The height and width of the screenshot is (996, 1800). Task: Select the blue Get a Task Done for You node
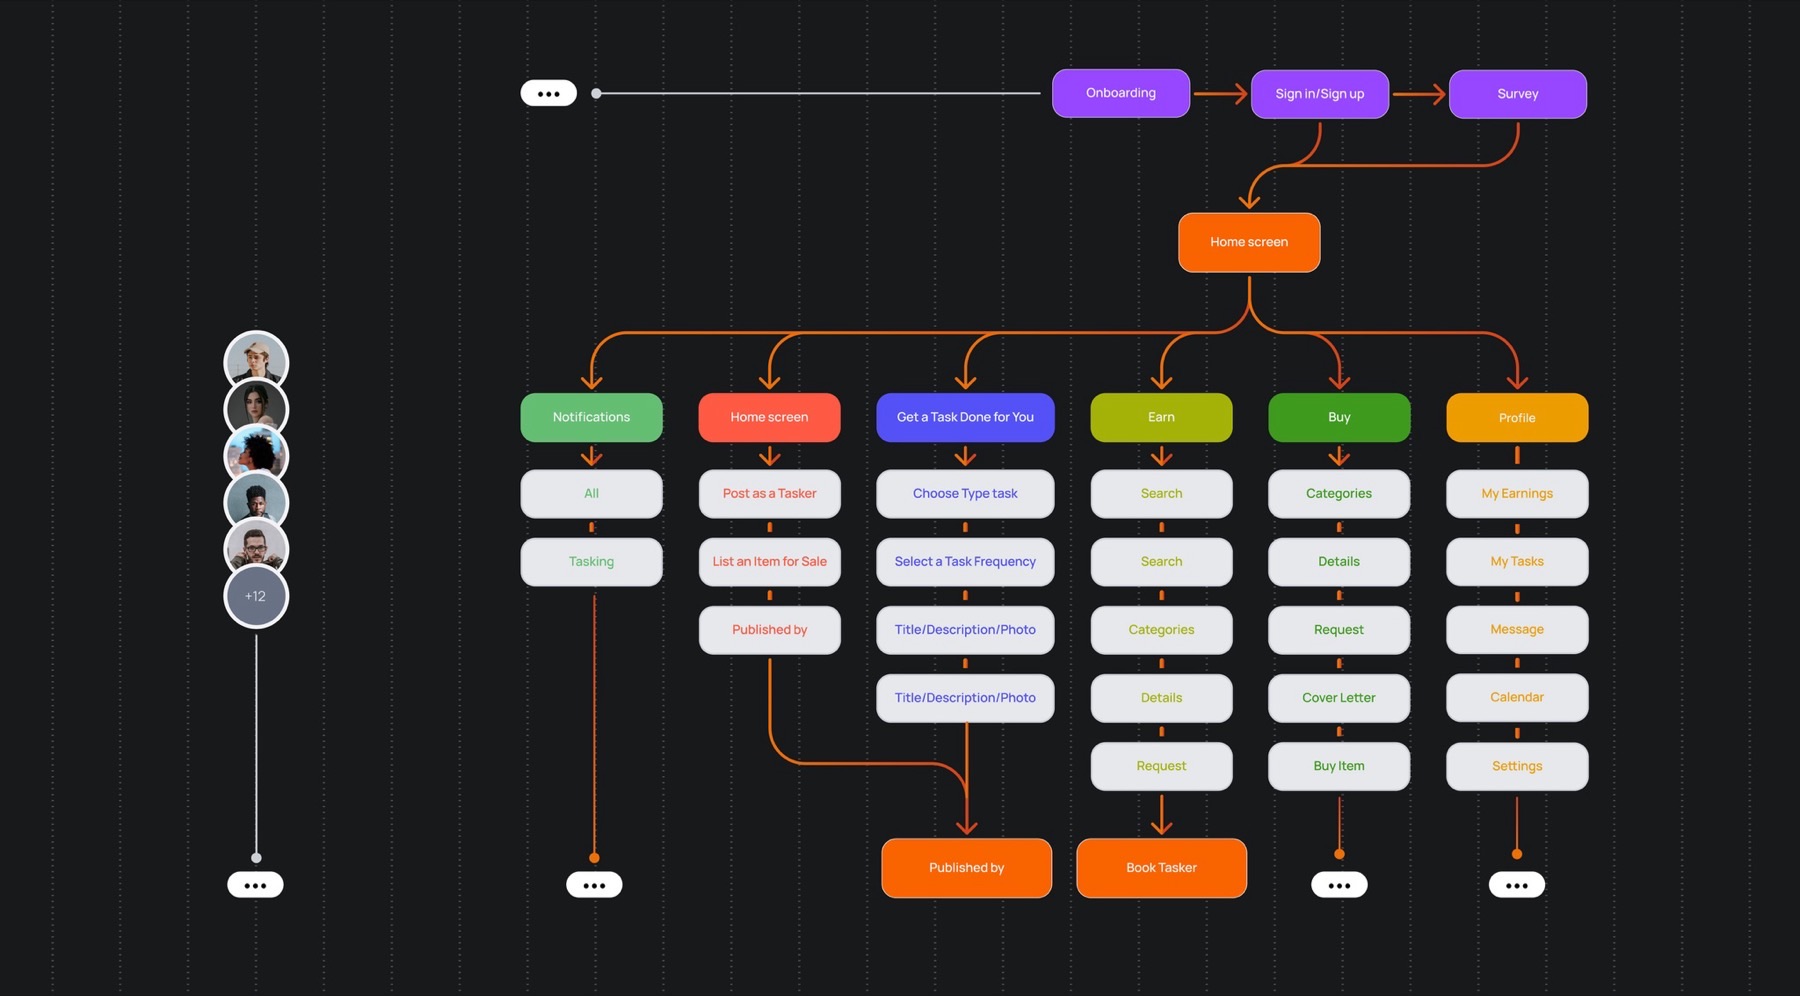(x=965, y=417)
